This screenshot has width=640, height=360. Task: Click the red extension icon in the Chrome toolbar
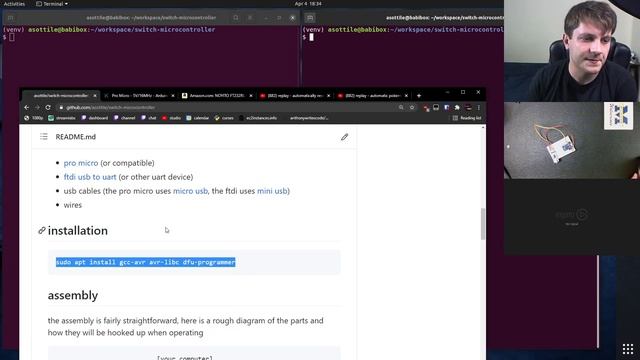426,108
